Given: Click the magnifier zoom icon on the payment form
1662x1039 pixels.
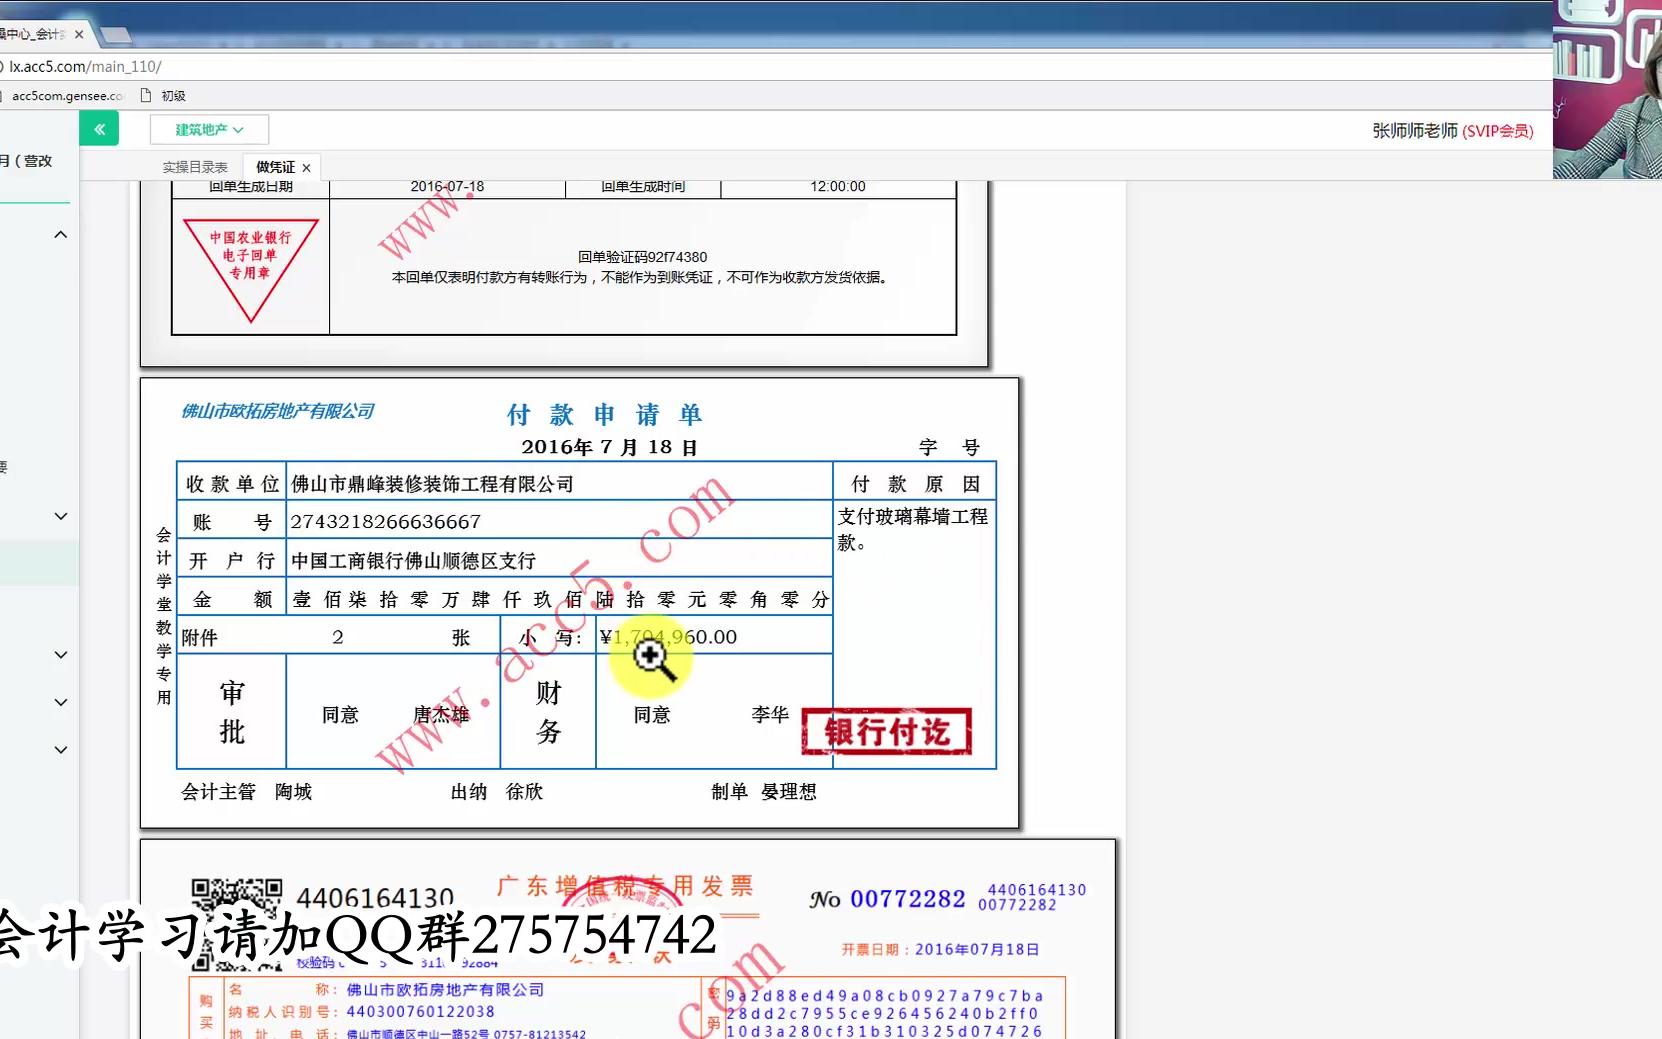Looking at the screenshot, I should pyautogui.click(x=650, y=658).
